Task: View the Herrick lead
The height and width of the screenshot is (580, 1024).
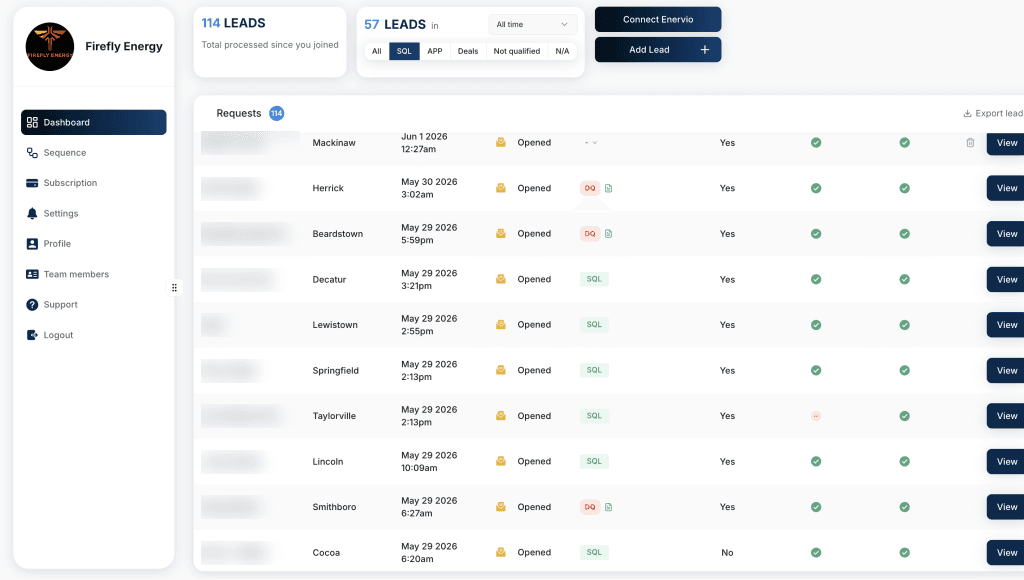Action: tap(1006, 188)
